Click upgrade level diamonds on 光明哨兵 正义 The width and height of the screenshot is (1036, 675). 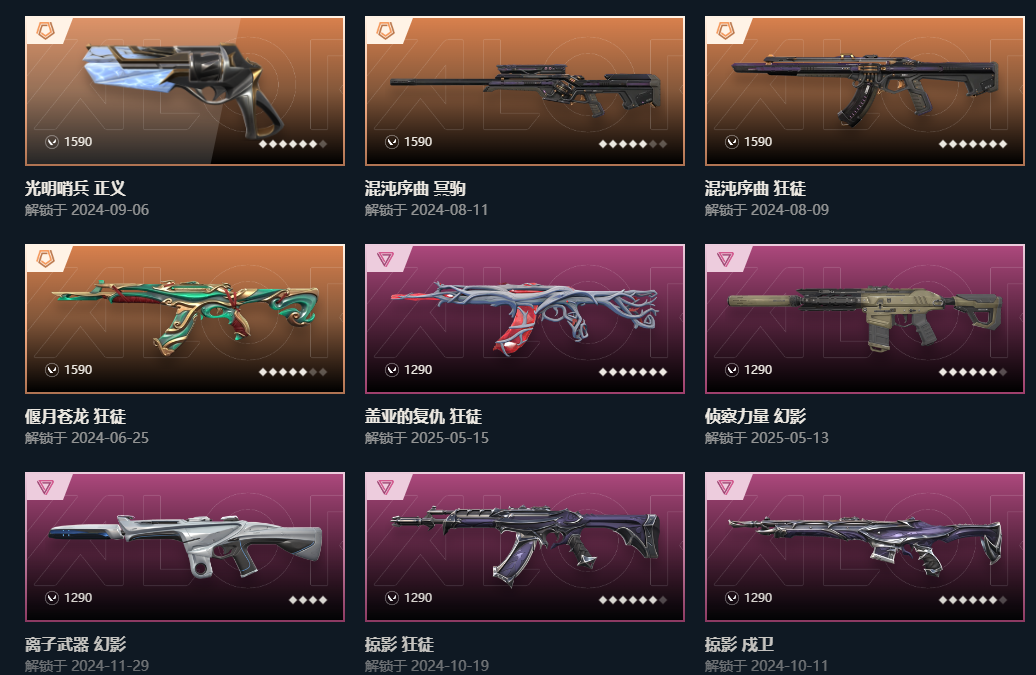coord(293,144)
